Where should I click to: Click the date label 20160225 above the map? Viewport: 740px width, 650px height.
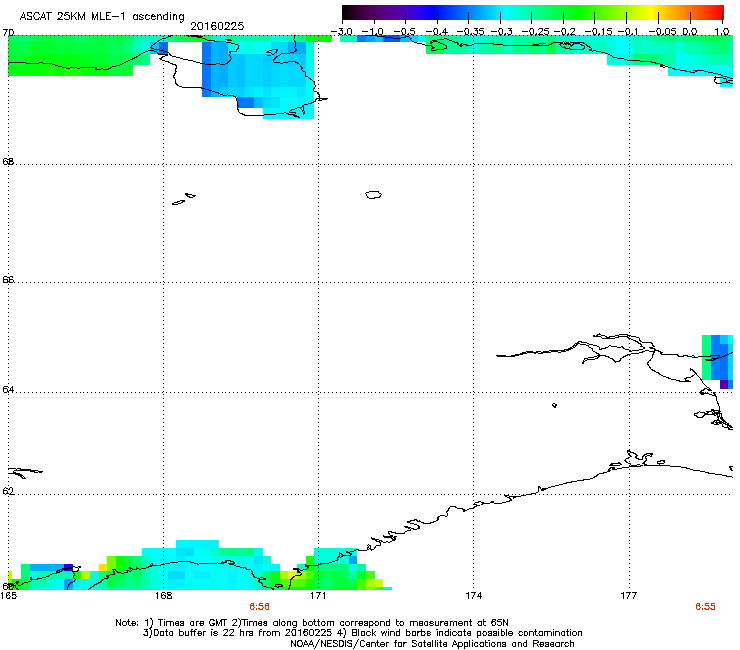tap(217, 26)
